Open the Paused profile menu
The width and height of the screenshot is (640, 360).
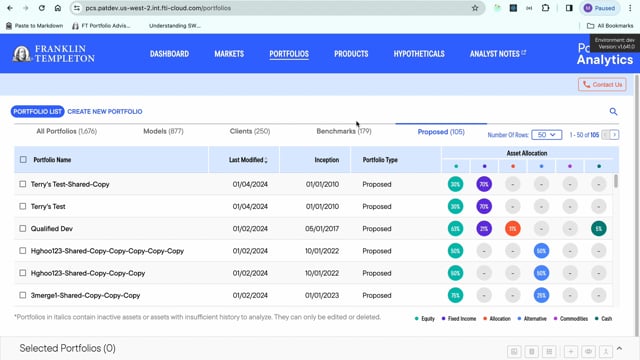point(600,8)
